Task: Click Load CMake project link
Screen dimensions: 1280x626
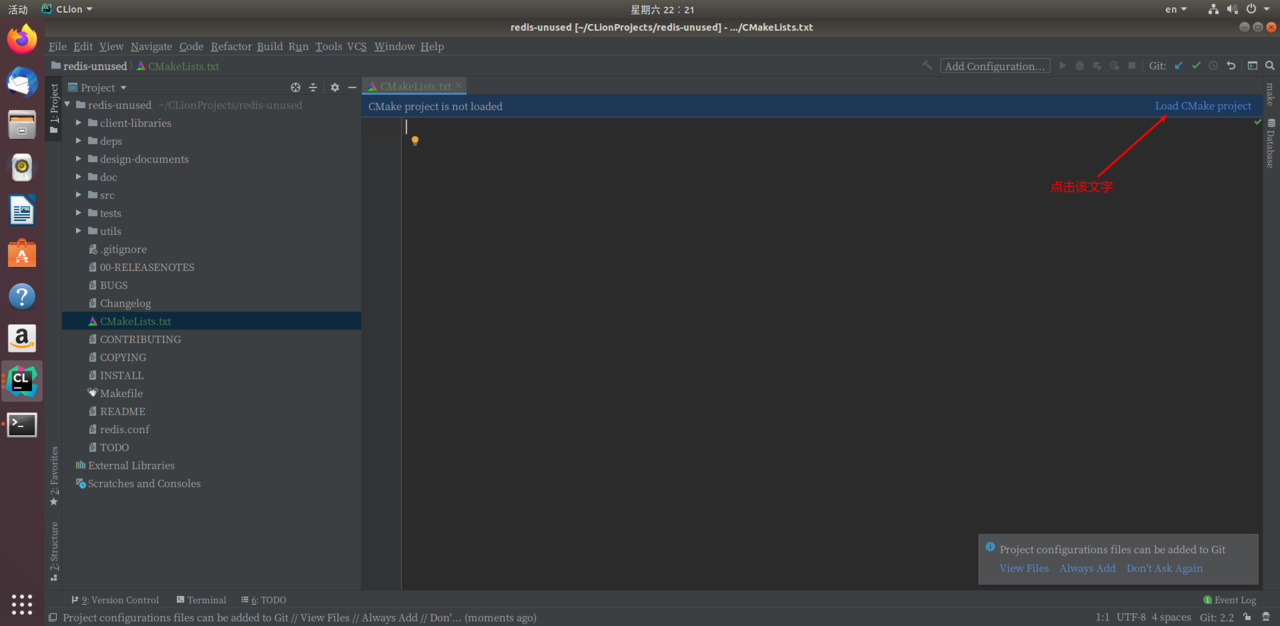Action: coord(1203,106)
